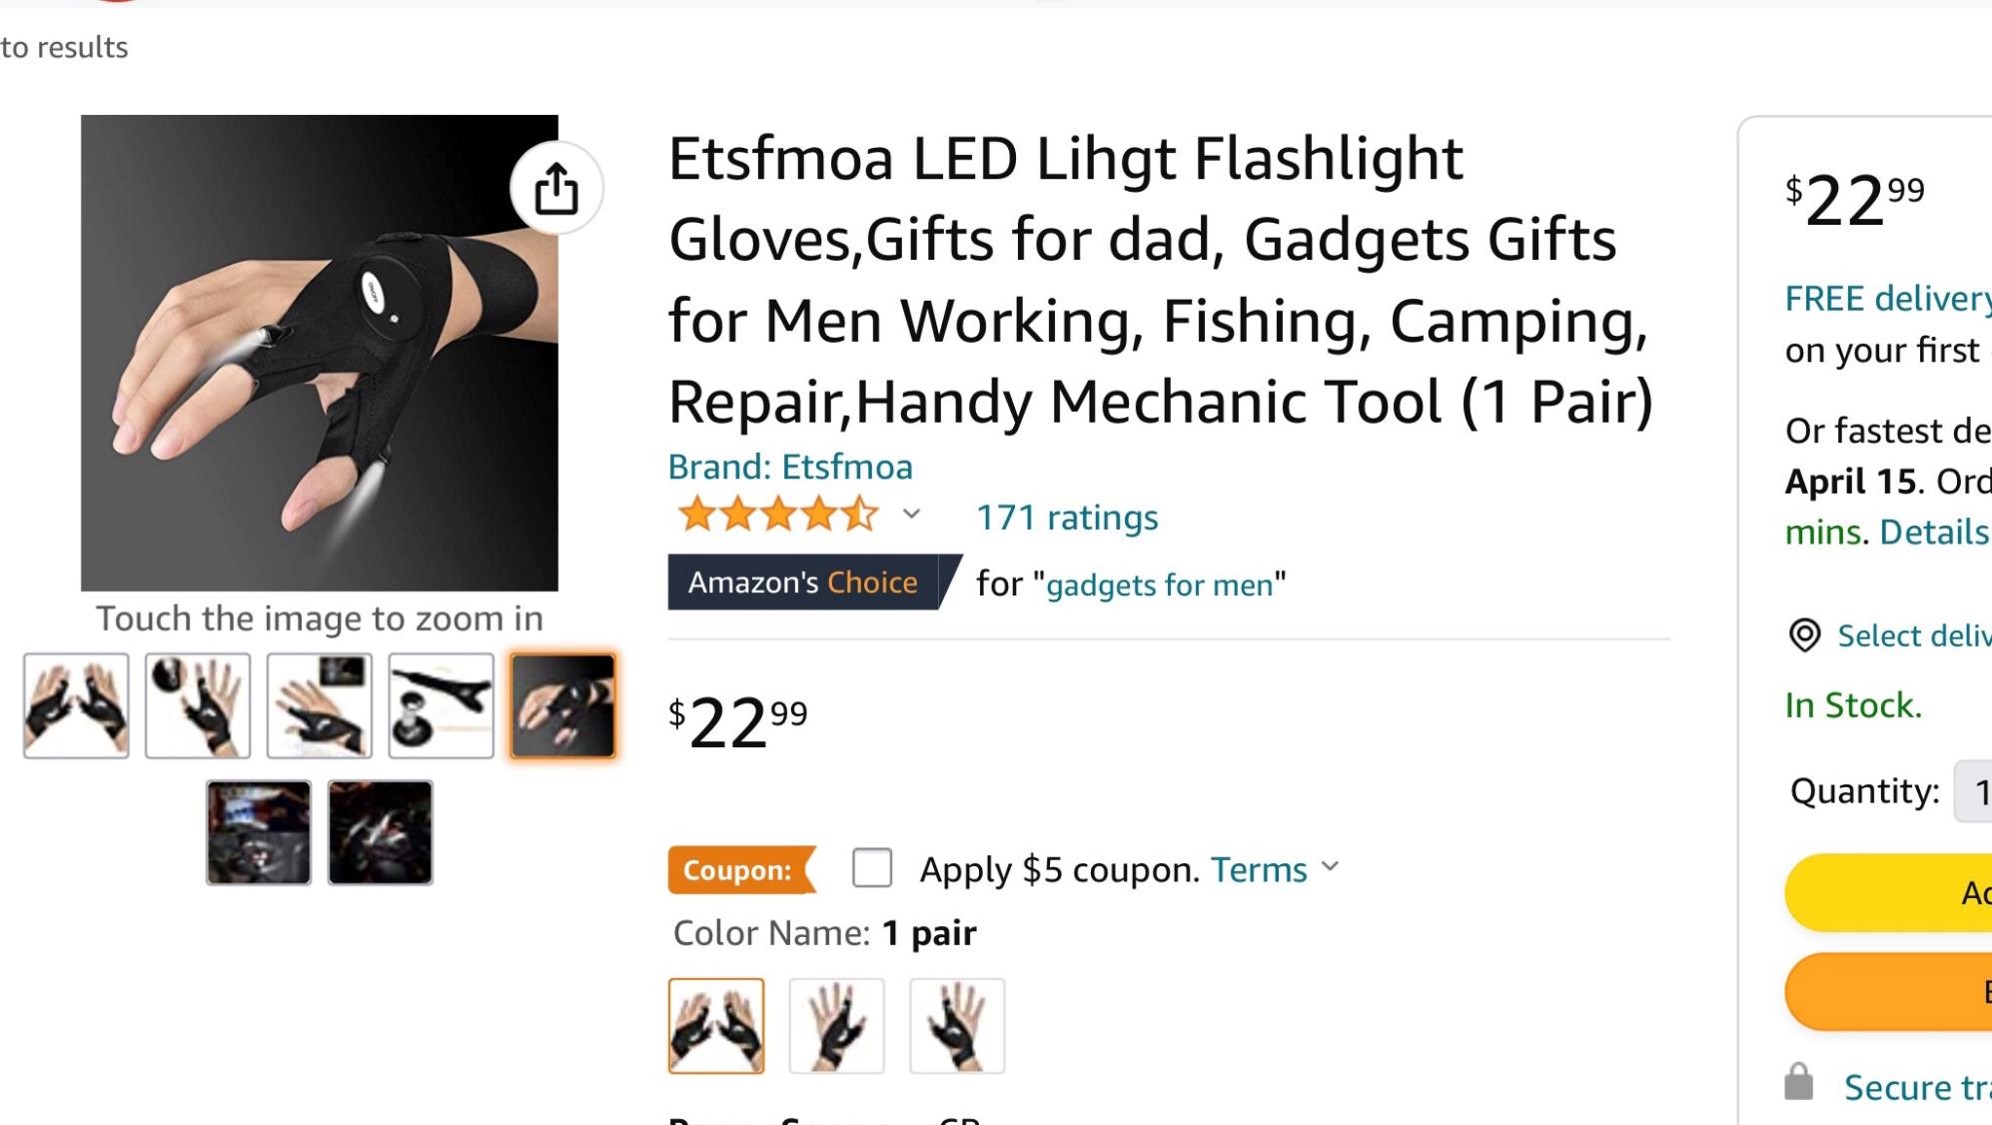Screen dimensions: 1992x1125
Task: Select first thumbnail of two gloves
Action: (77, 706)
